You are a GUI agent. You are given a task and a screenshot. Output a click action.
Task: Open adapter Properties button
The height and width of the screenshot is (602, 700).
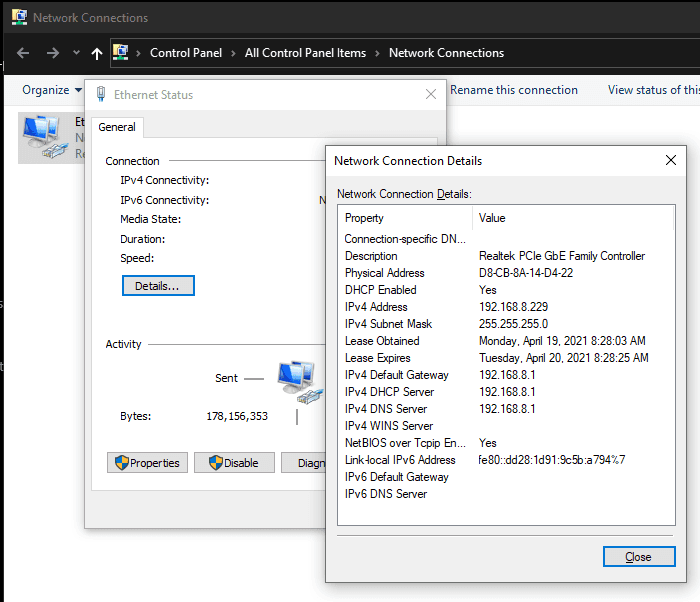[147, 463]
